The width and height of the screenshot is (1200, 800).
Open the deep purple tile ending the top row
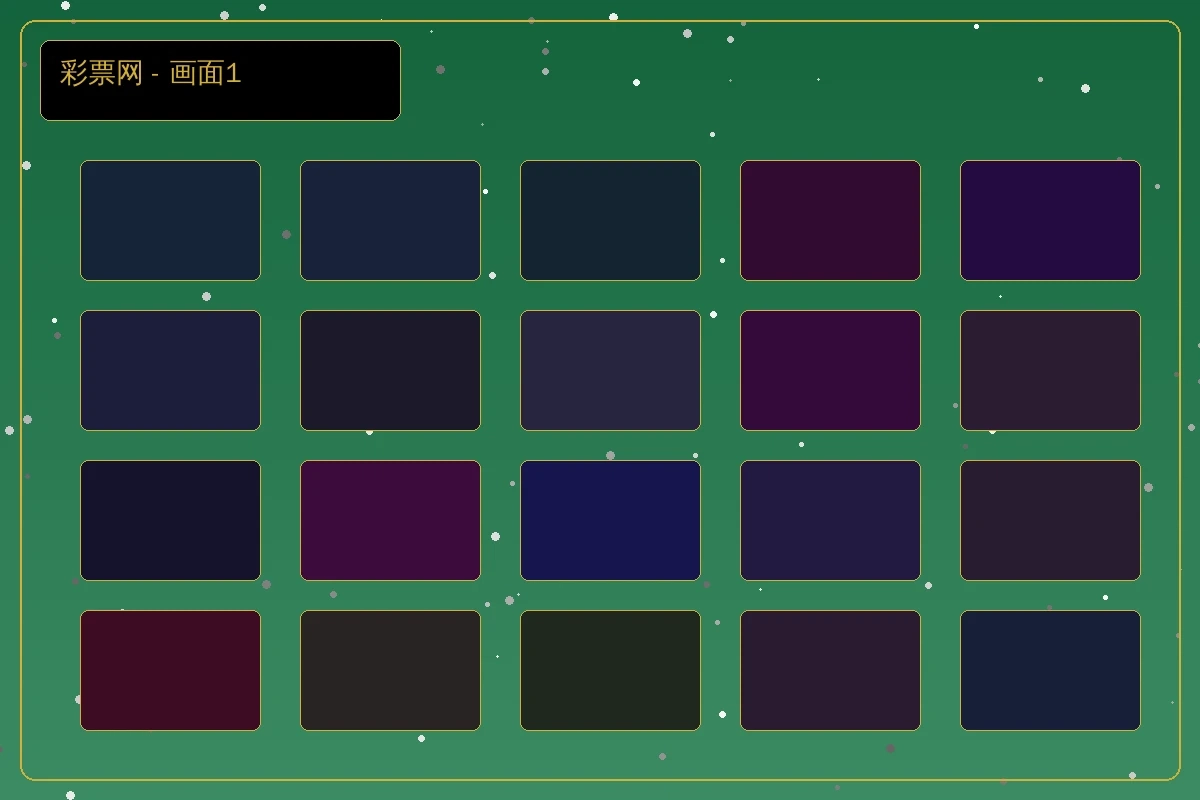(x=1050, y=220)
